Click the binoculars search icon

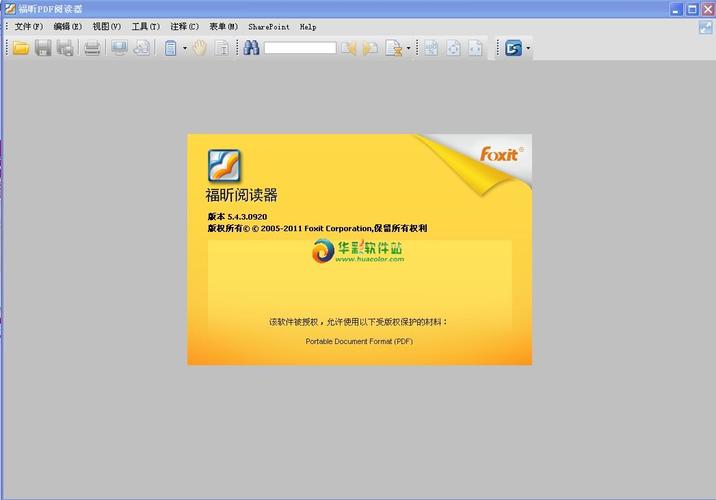(x=251, y=48)
